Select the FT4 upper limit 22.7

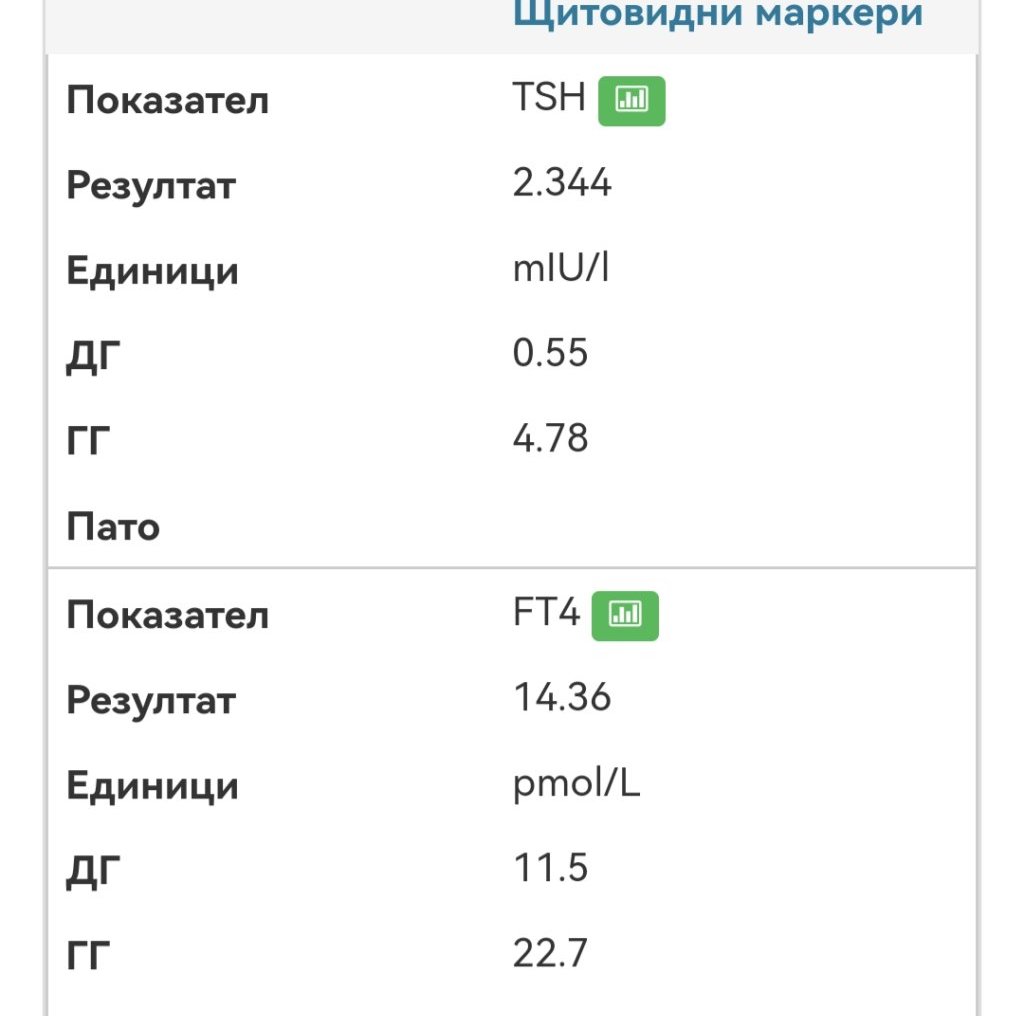coord(550,954)
